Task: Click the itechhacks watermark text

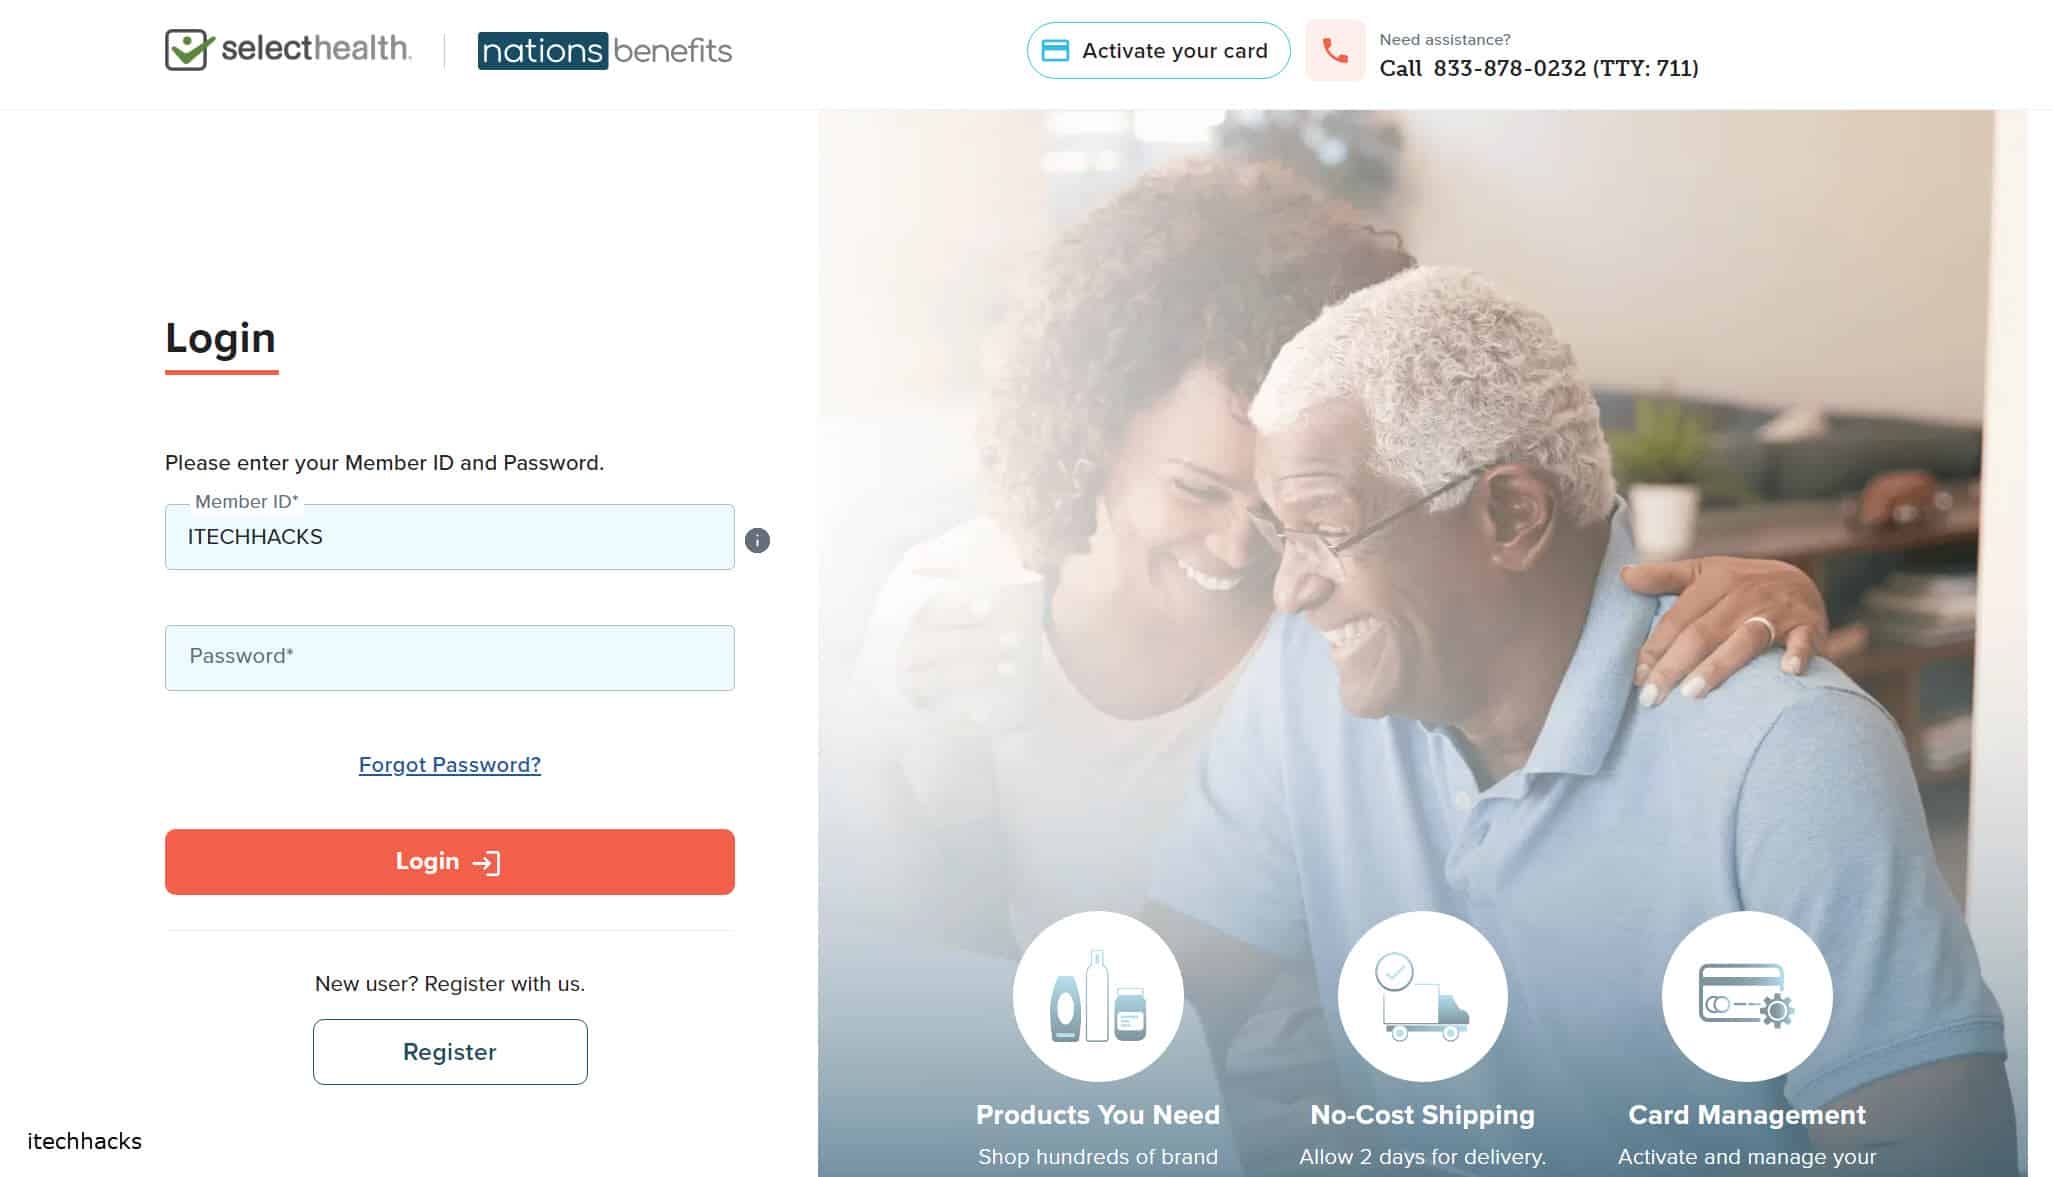Action: pyautogui.click(x=86, y=1142)
